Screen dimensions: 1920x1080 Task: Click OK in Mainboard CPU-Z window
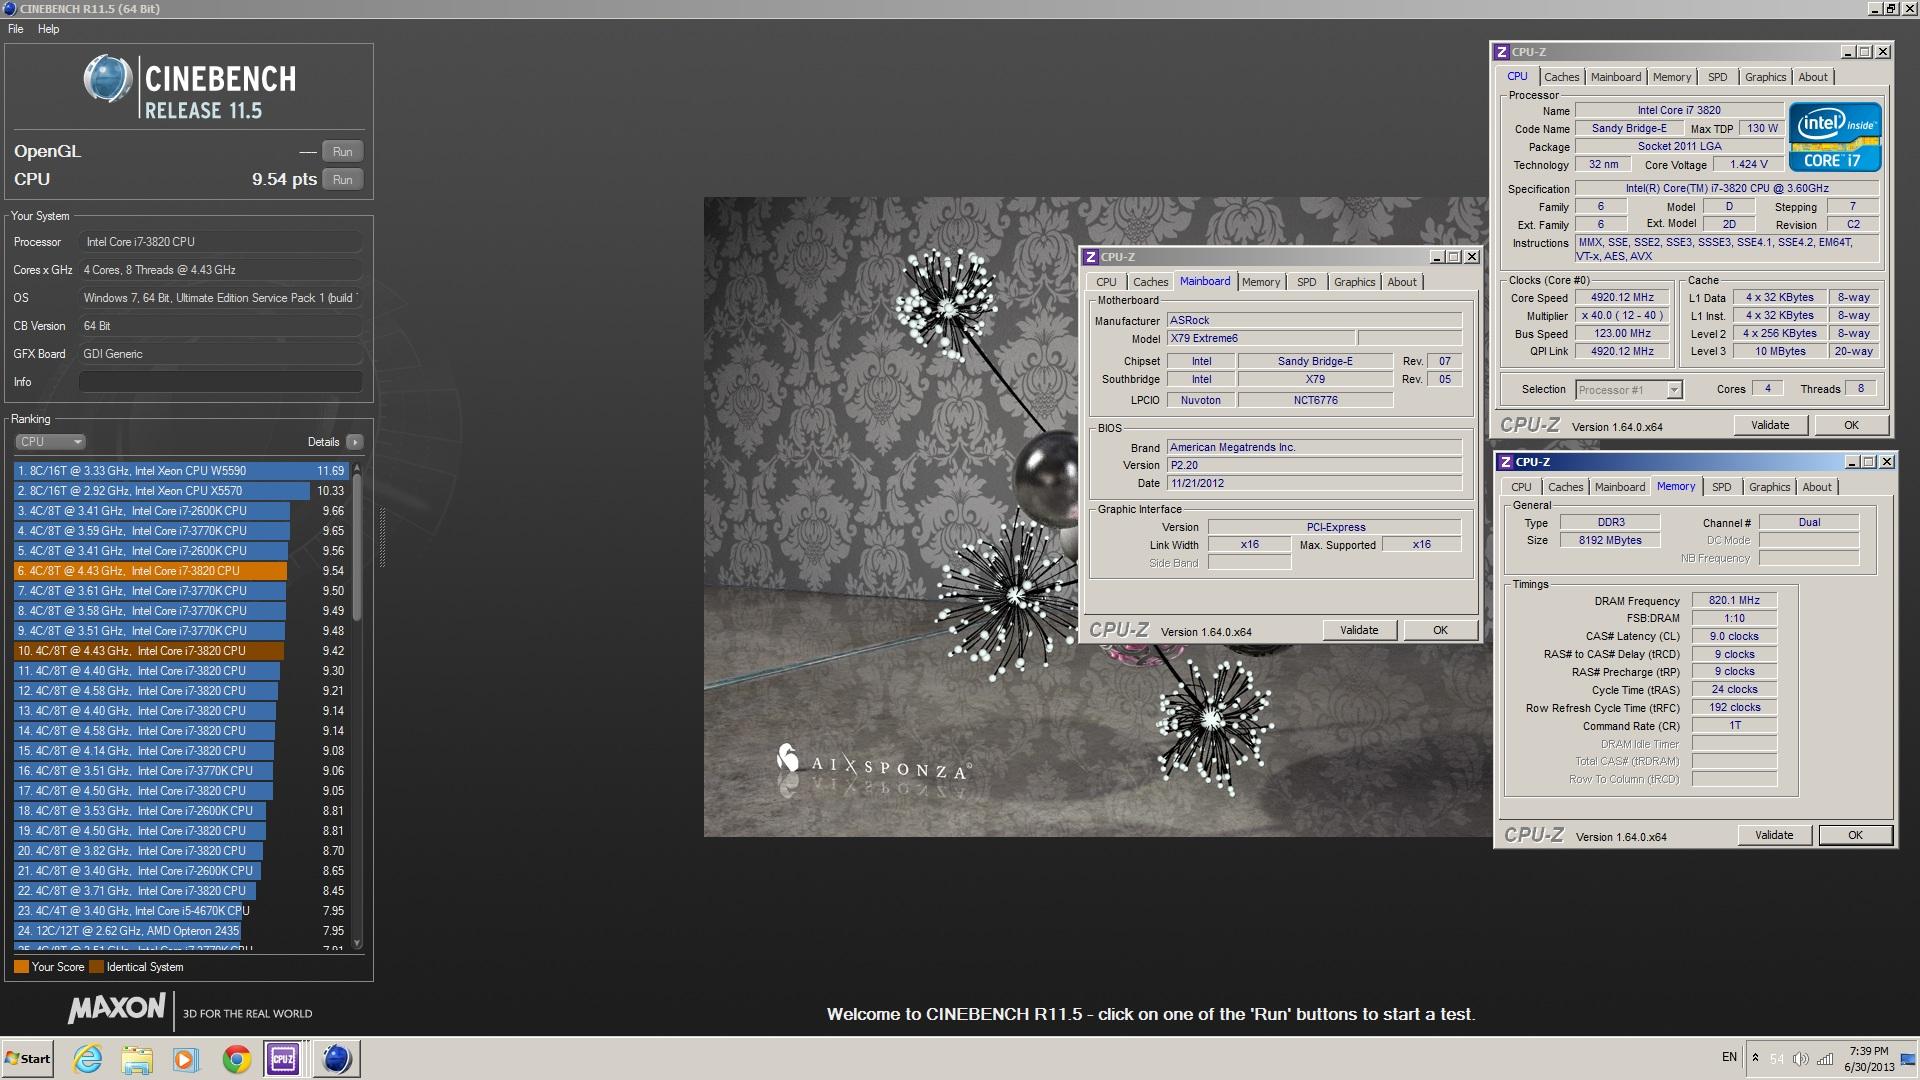1440,630
